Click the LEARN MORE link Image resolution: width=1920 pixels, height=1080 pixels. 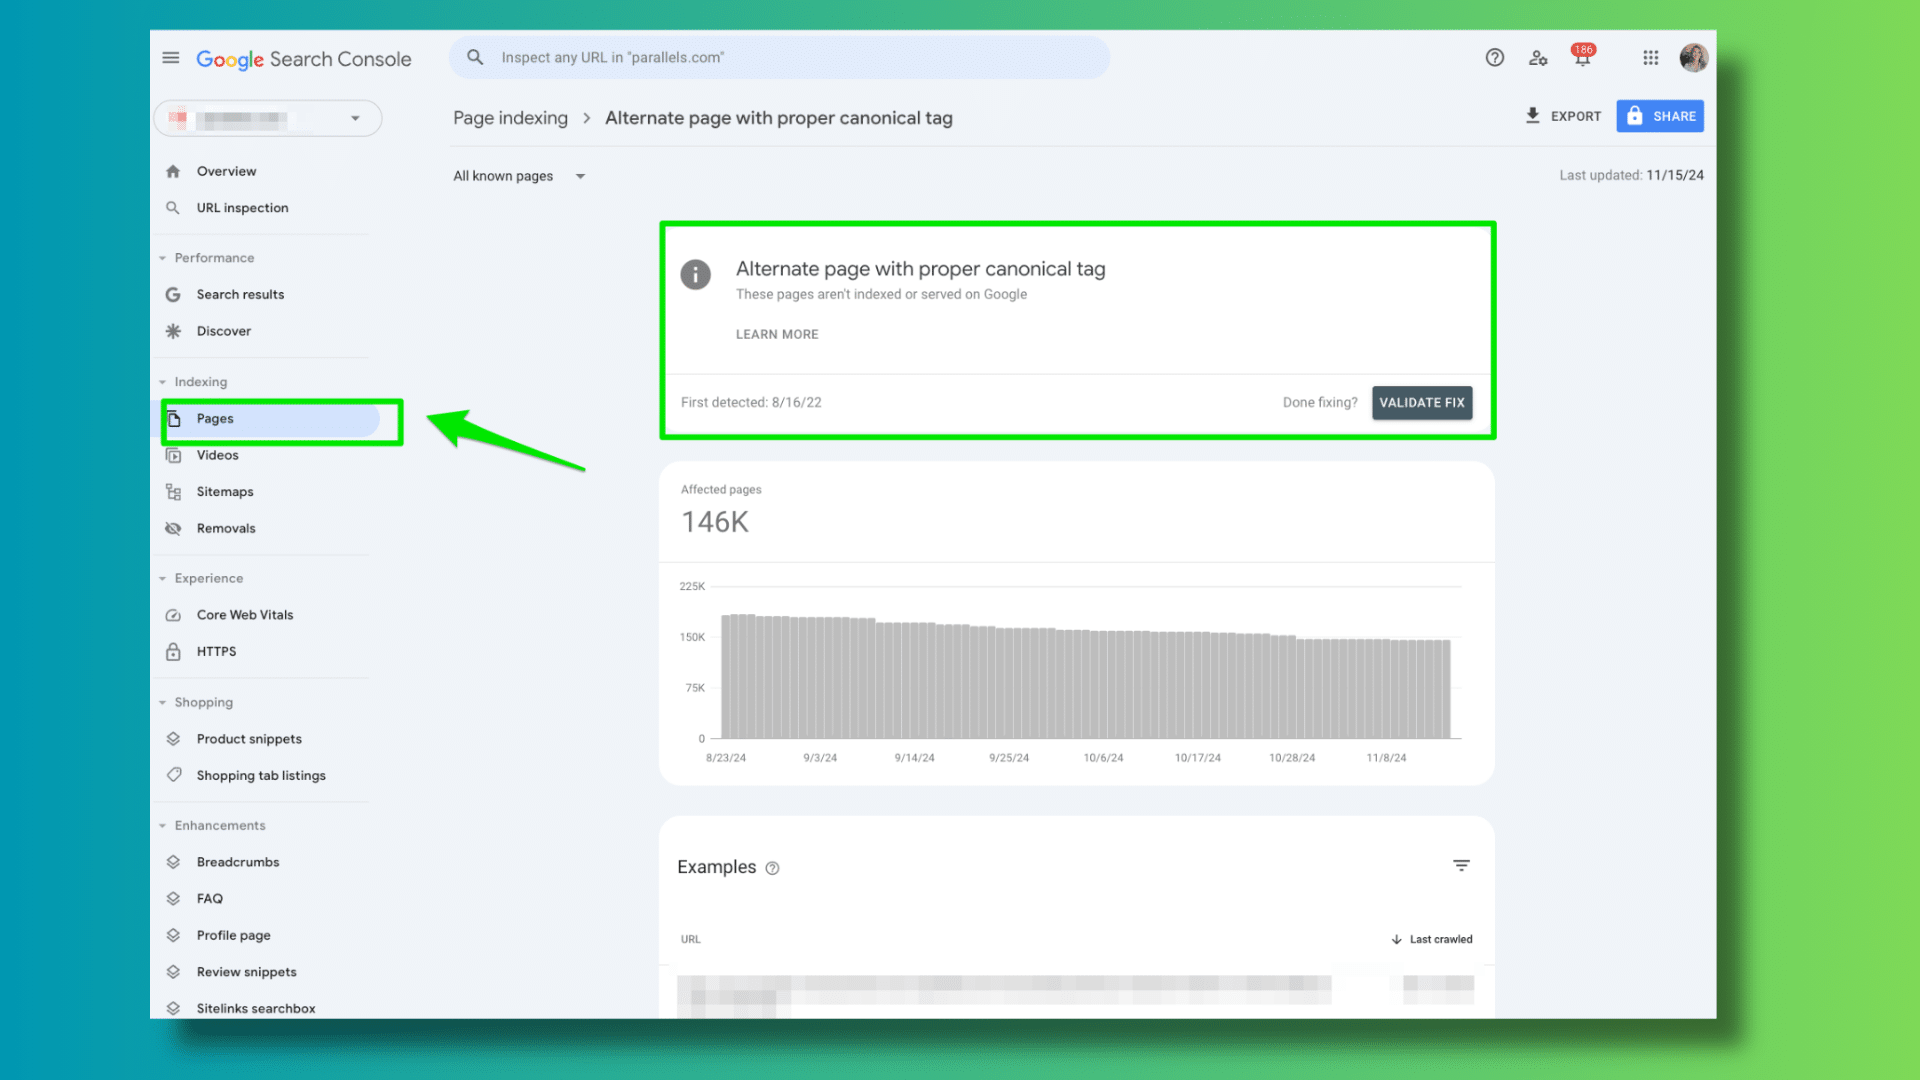tap(777, 335)
